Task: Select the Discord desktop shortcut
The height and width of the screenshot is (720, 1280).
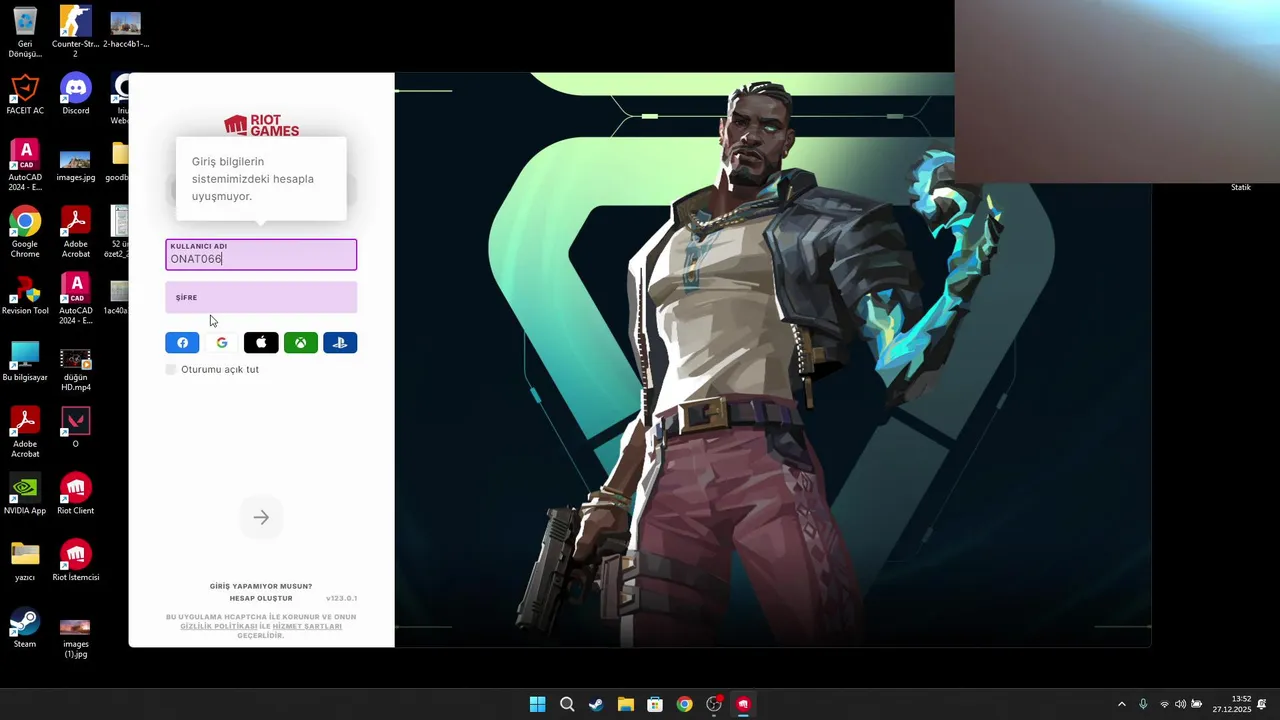Action: click(x=76, y=95)
